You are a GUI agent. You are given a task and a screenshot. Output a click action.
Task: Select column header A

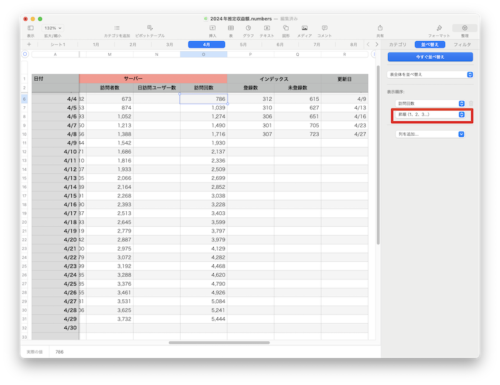coord(55,54)
